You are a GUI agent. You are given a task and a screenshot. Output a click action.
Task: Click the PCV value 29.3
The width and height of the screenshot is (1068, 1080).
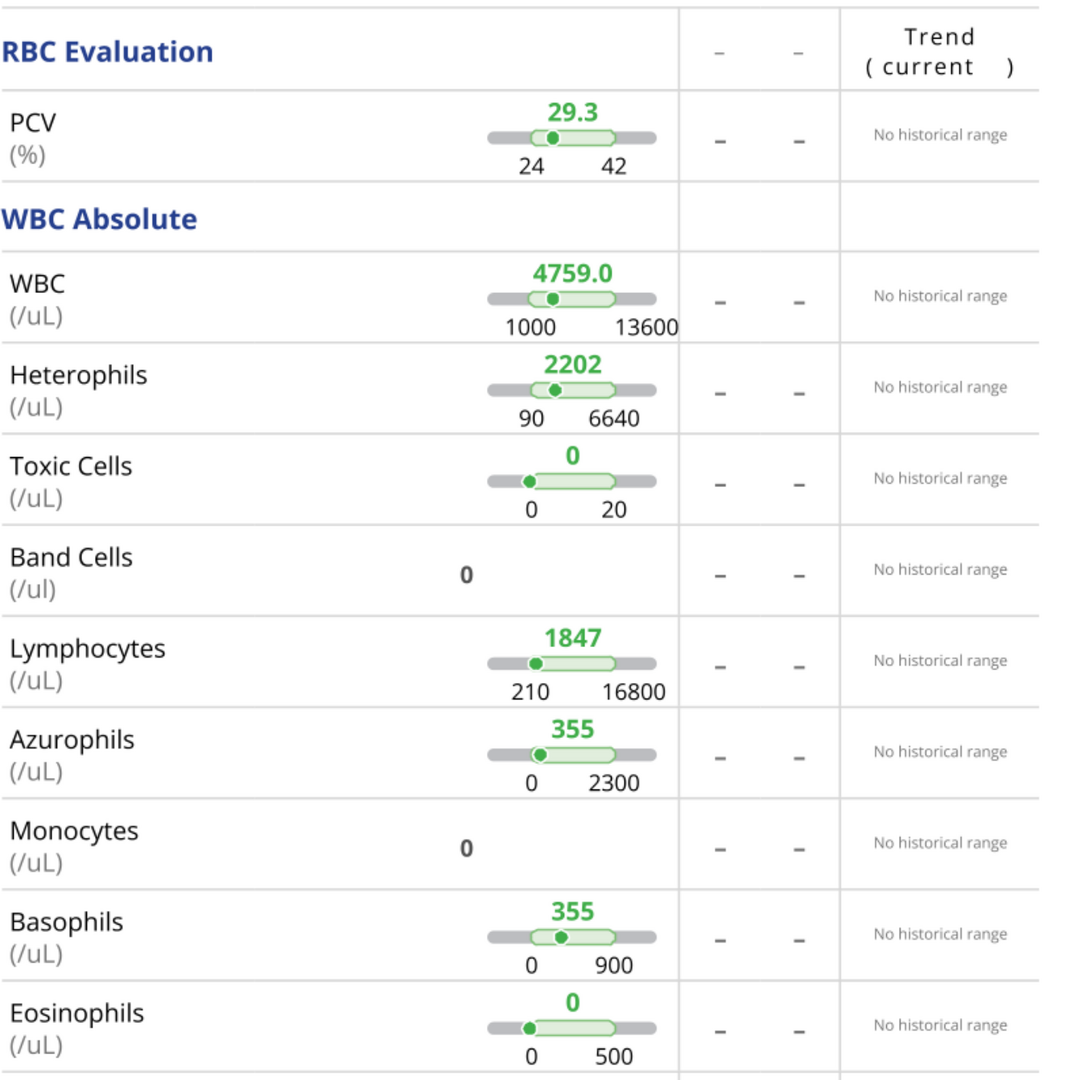click(572, 112)
